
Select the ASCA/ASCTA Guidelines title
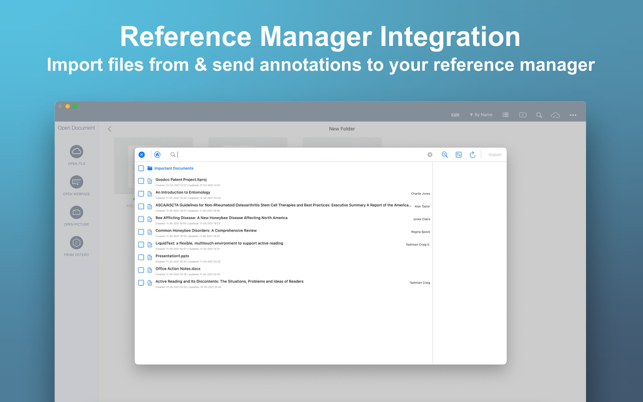tap(283, 205)
